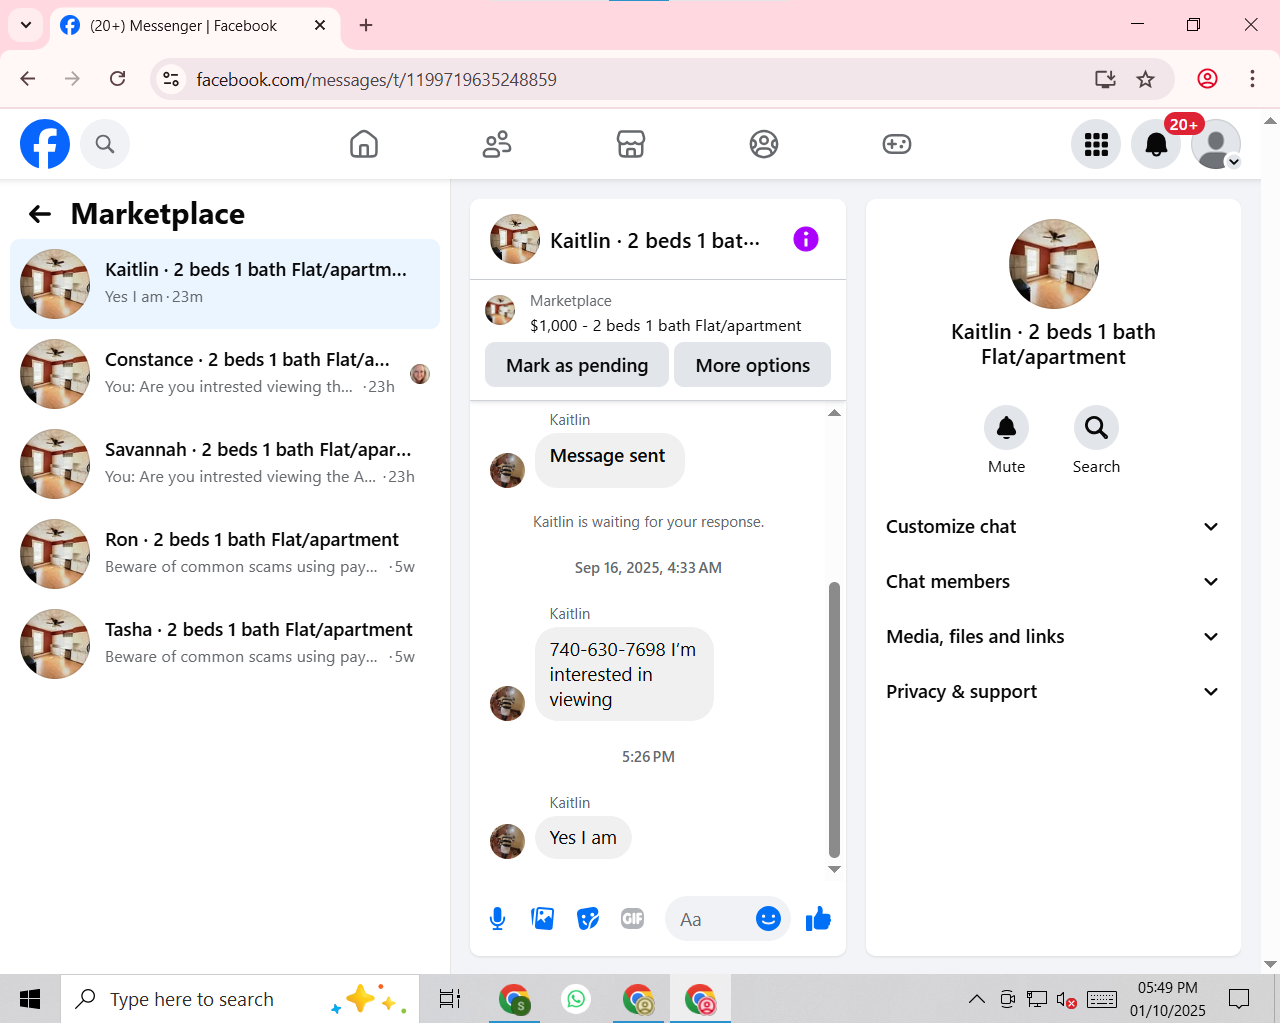The height and width of the screenshot is (1023, 1280).
Task: Choose a sticker from the sticker icon
Action: (x=588, y=919)
